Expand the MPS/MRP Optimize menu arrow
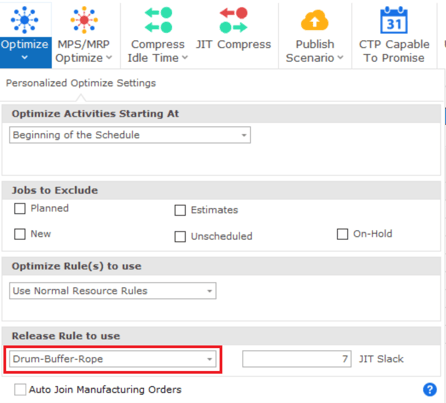 (x=109, y=58)
